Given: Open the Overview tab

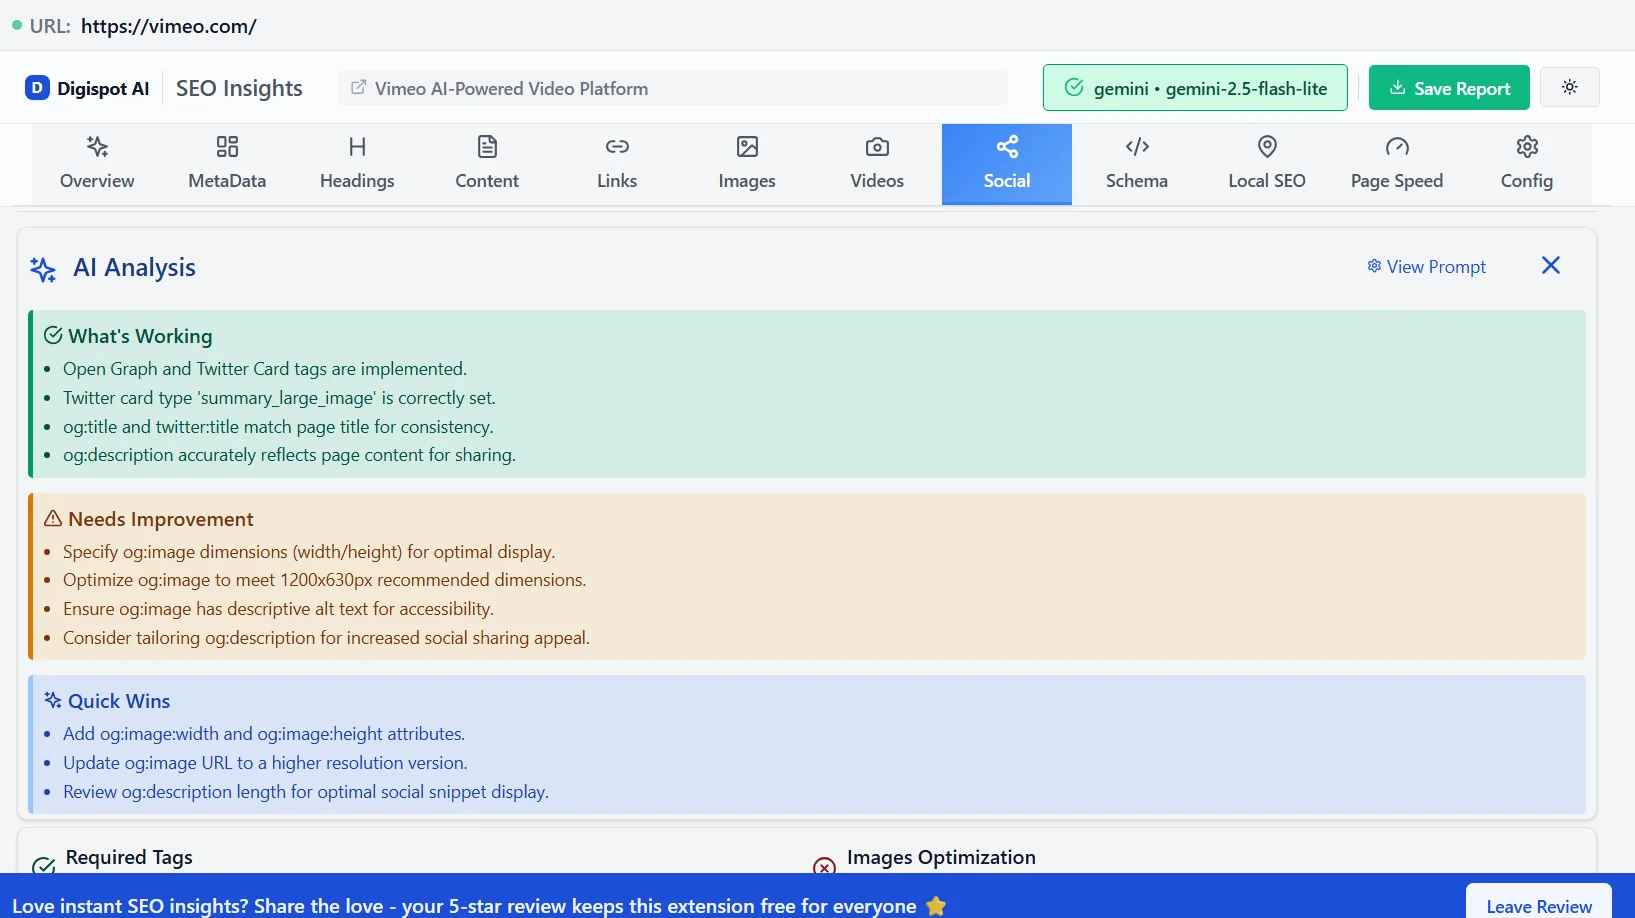Looking at the screenshot, I should point(97,164).
